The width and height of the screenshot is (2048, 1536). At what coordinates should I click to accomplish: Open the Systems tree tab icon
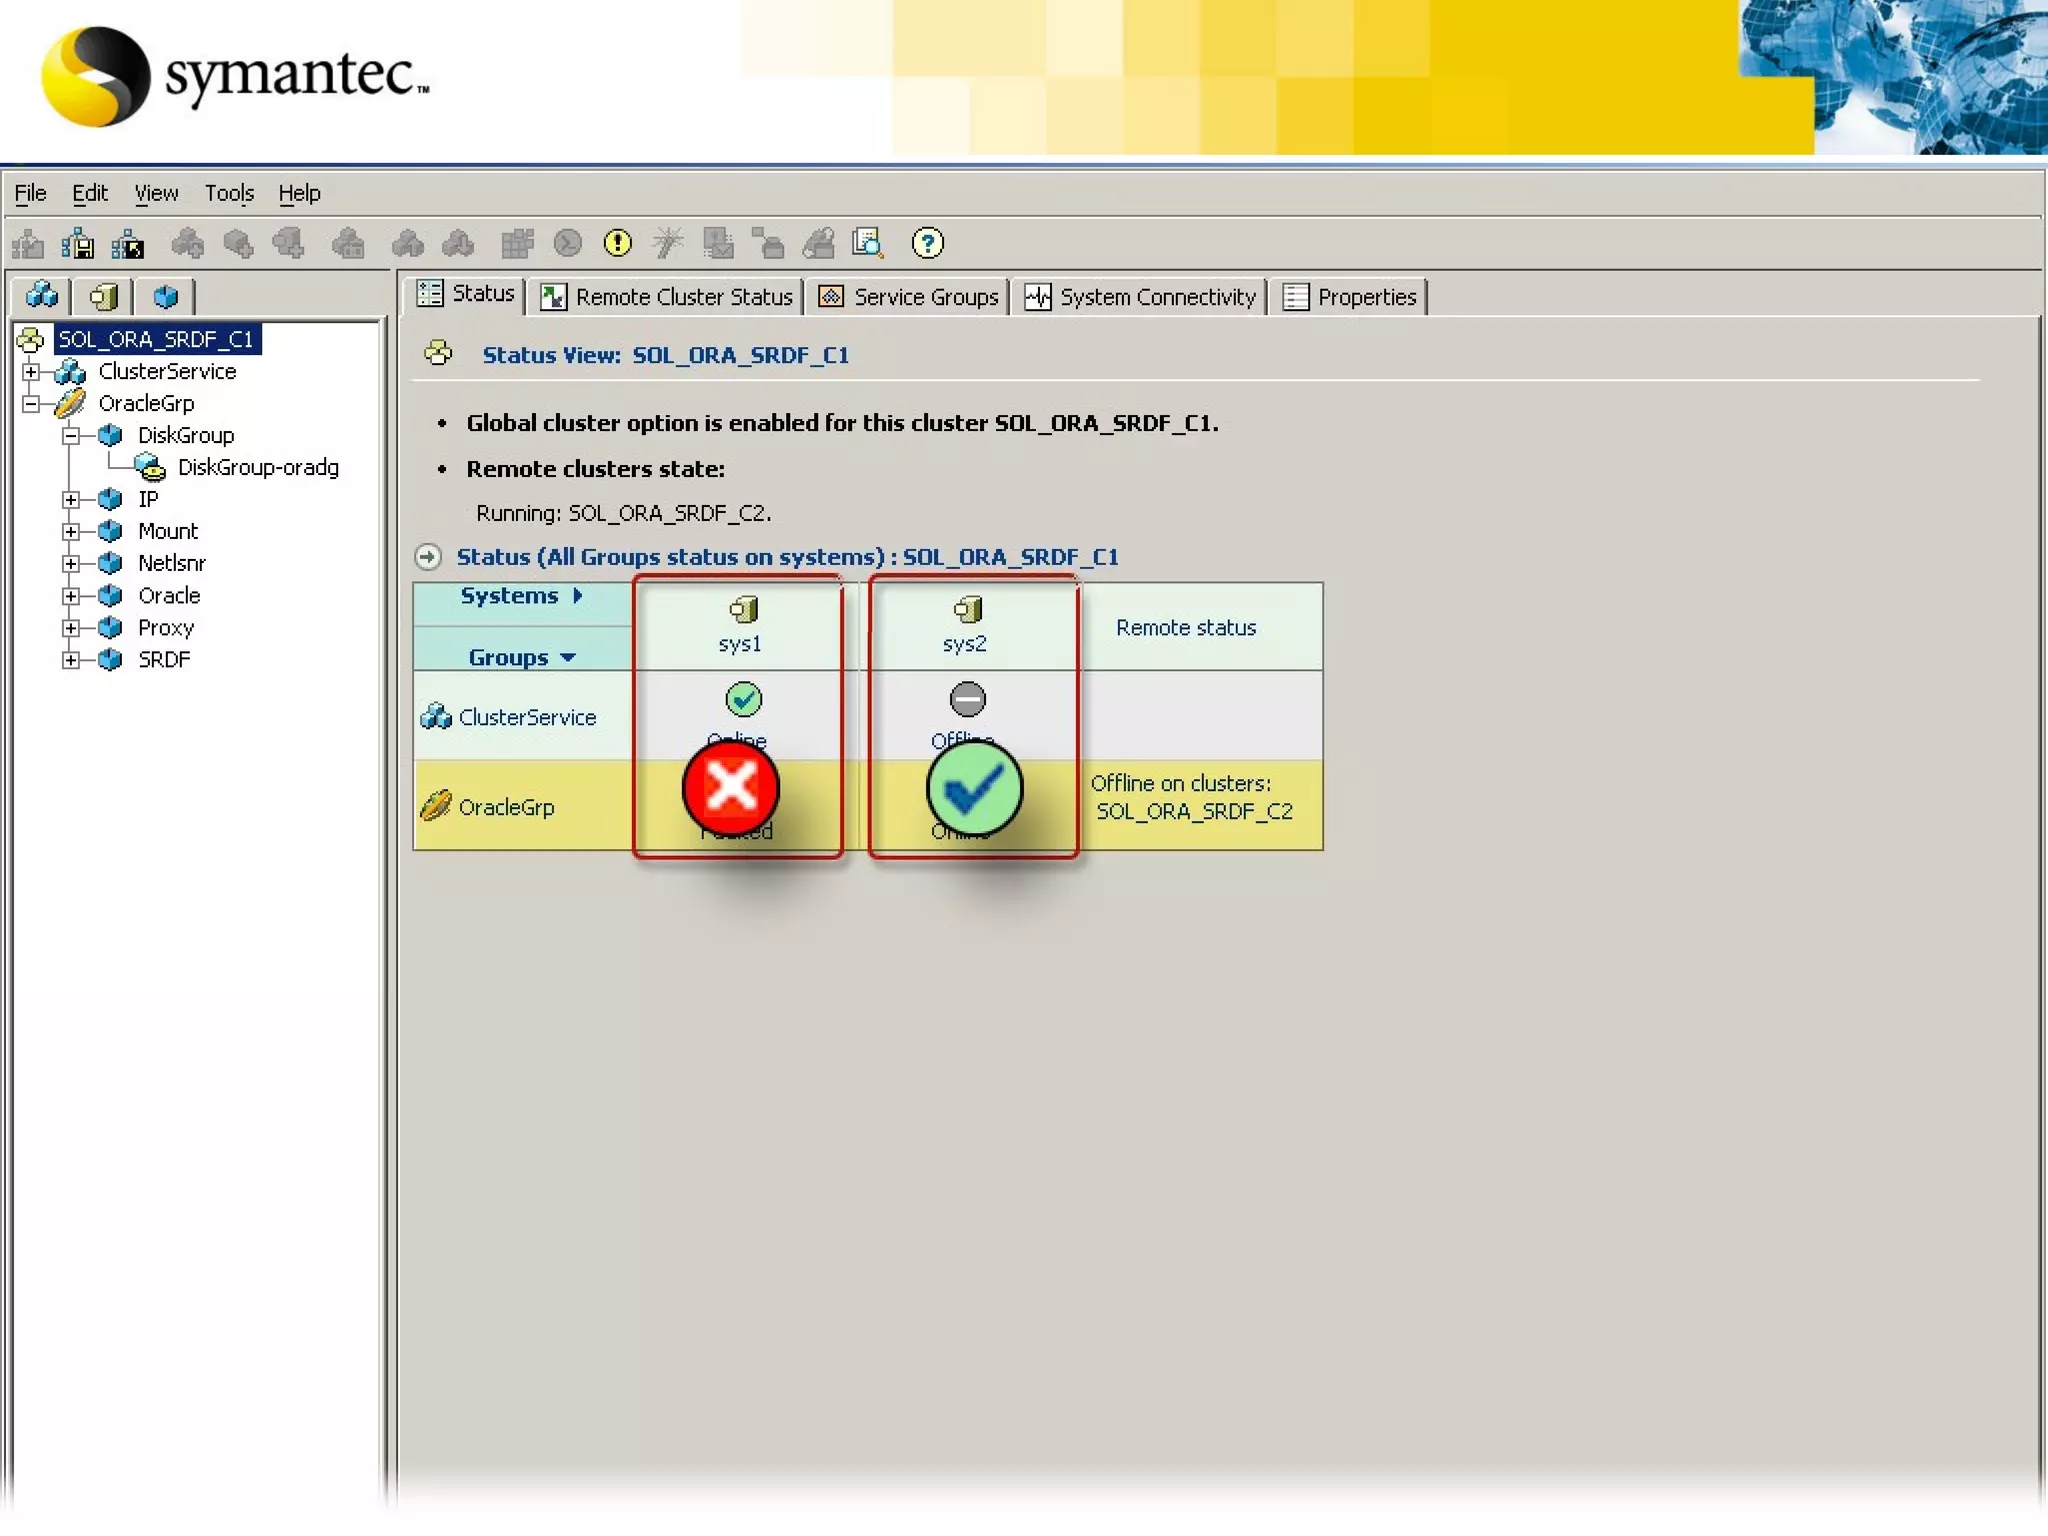(104, 296)
